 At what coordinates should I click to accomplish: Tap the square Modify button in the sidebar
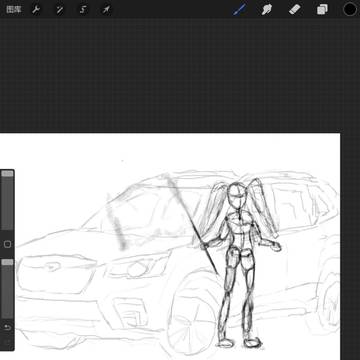7,244
